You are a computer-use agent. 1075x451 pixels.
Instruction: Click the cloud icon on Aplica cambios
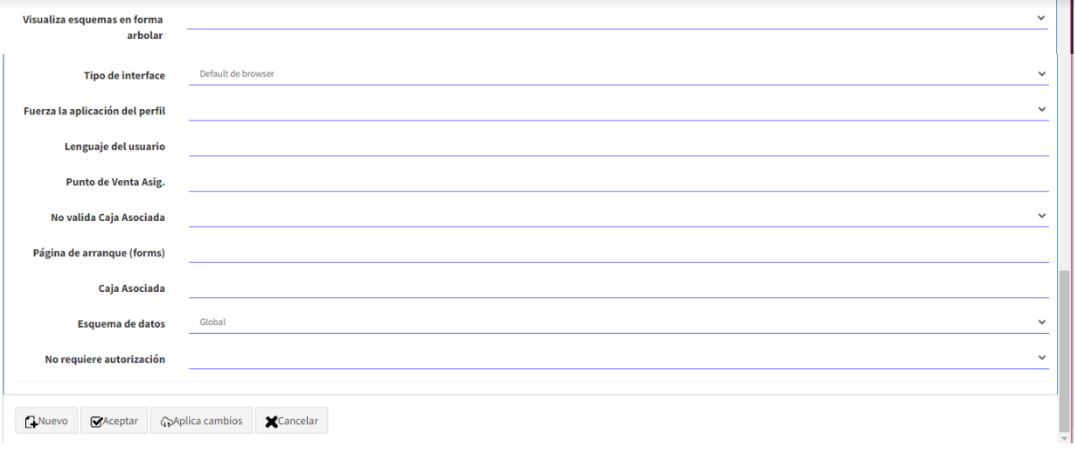(166, 422)
